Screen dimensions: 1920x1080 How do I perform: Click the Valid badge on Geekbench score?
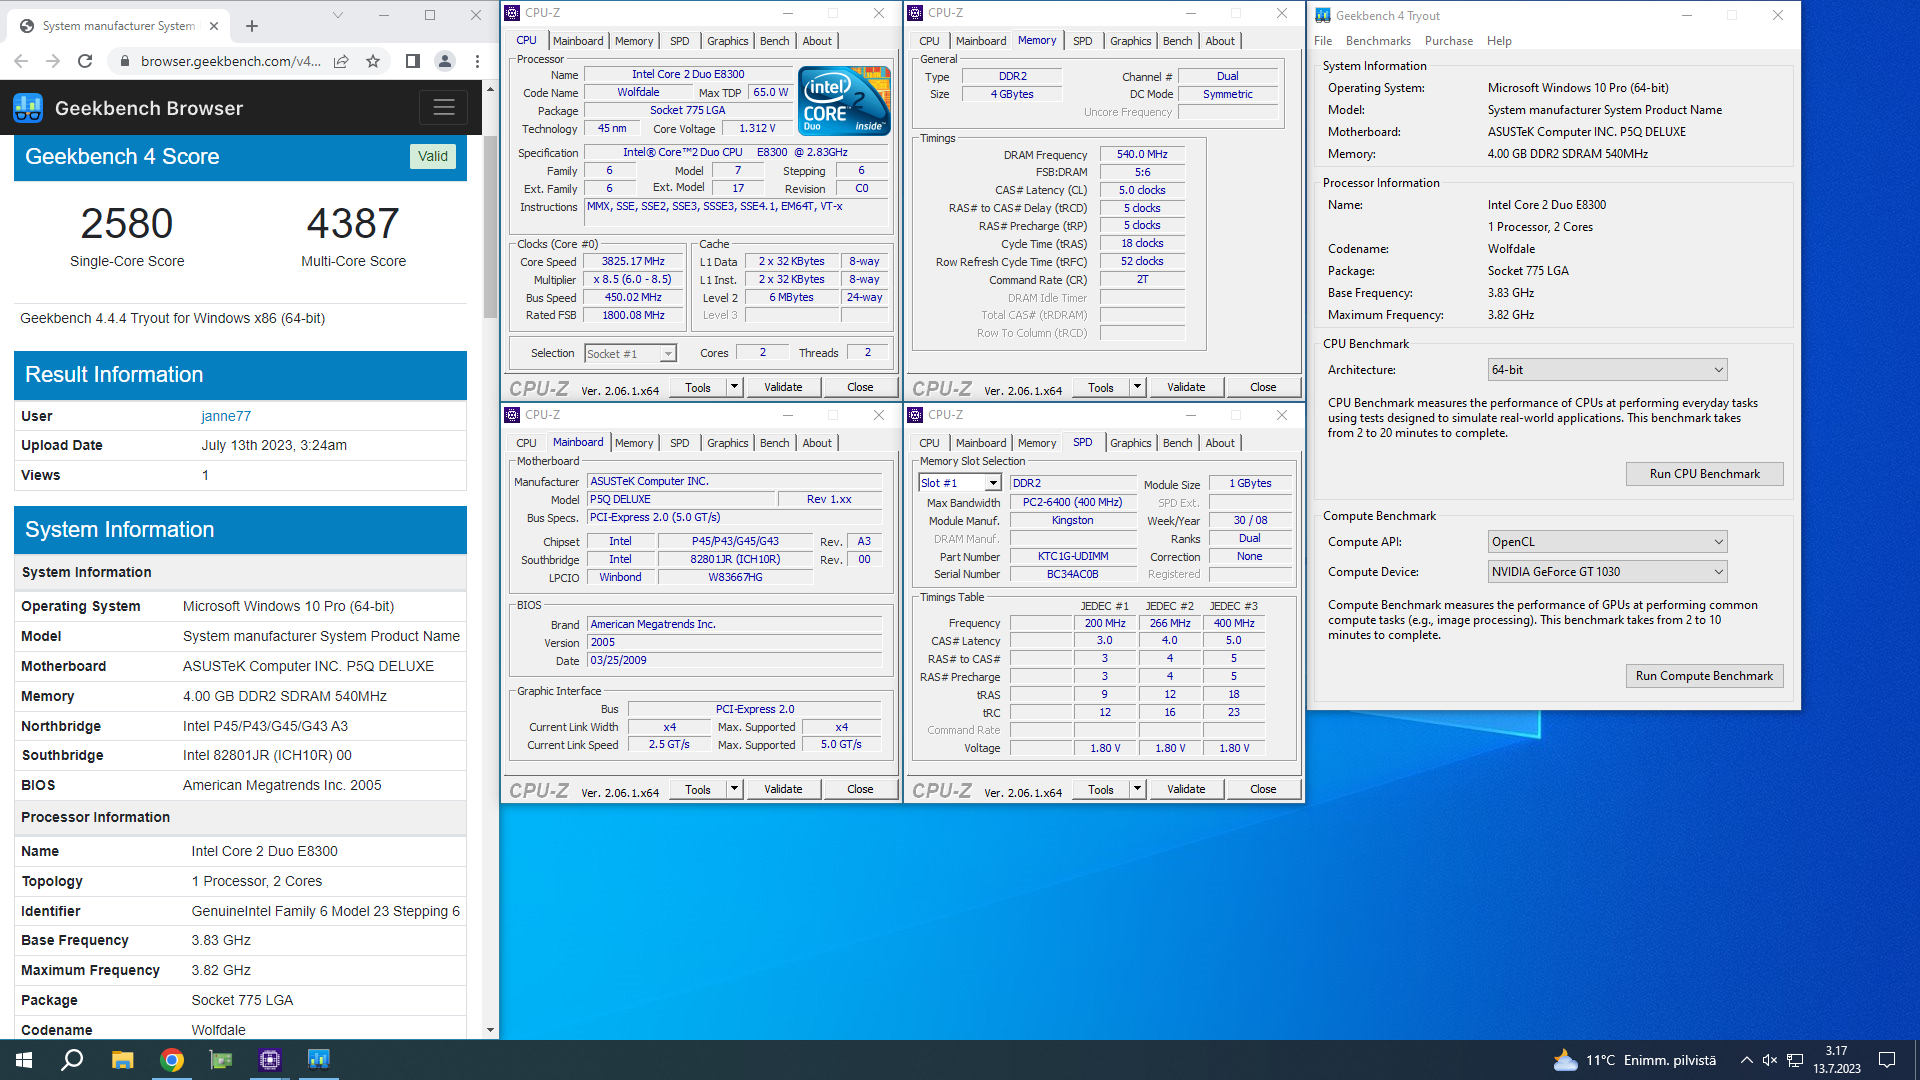point(433,156)
